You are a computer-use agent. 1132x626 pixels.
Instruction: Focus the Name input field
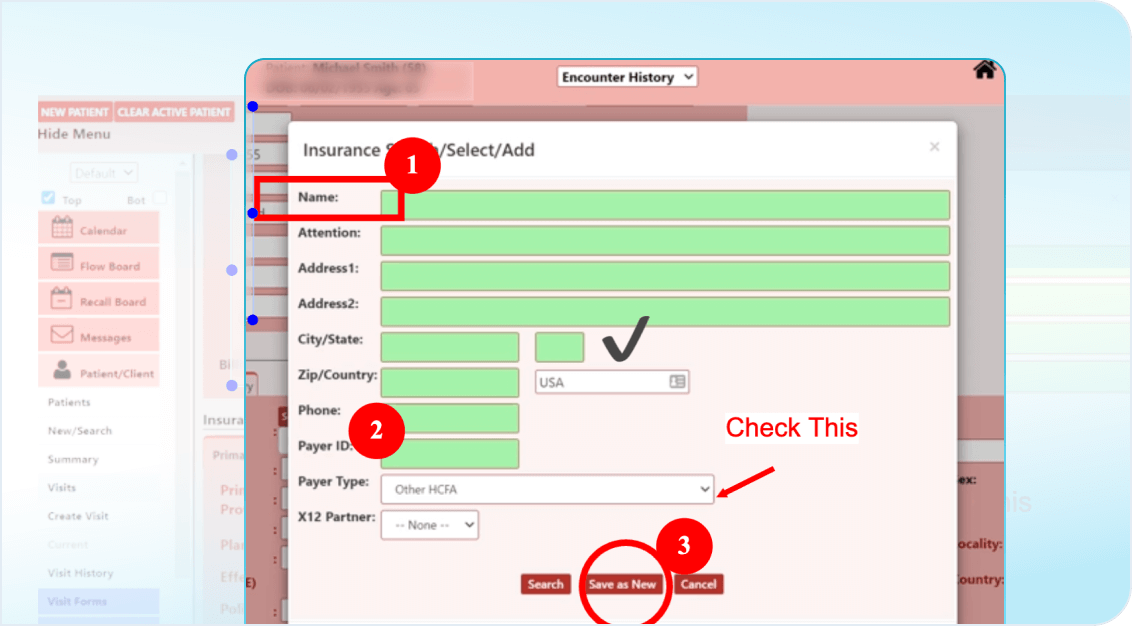(665, 205)
